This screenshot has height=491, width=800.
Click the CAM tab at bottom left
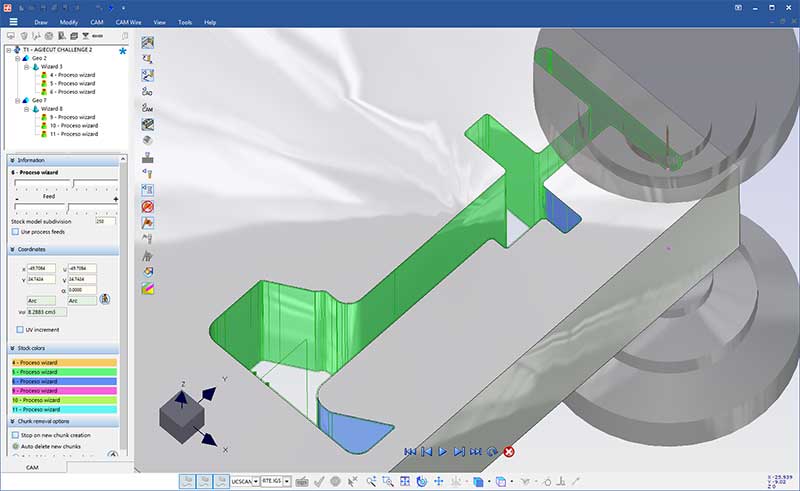[32, 467]
